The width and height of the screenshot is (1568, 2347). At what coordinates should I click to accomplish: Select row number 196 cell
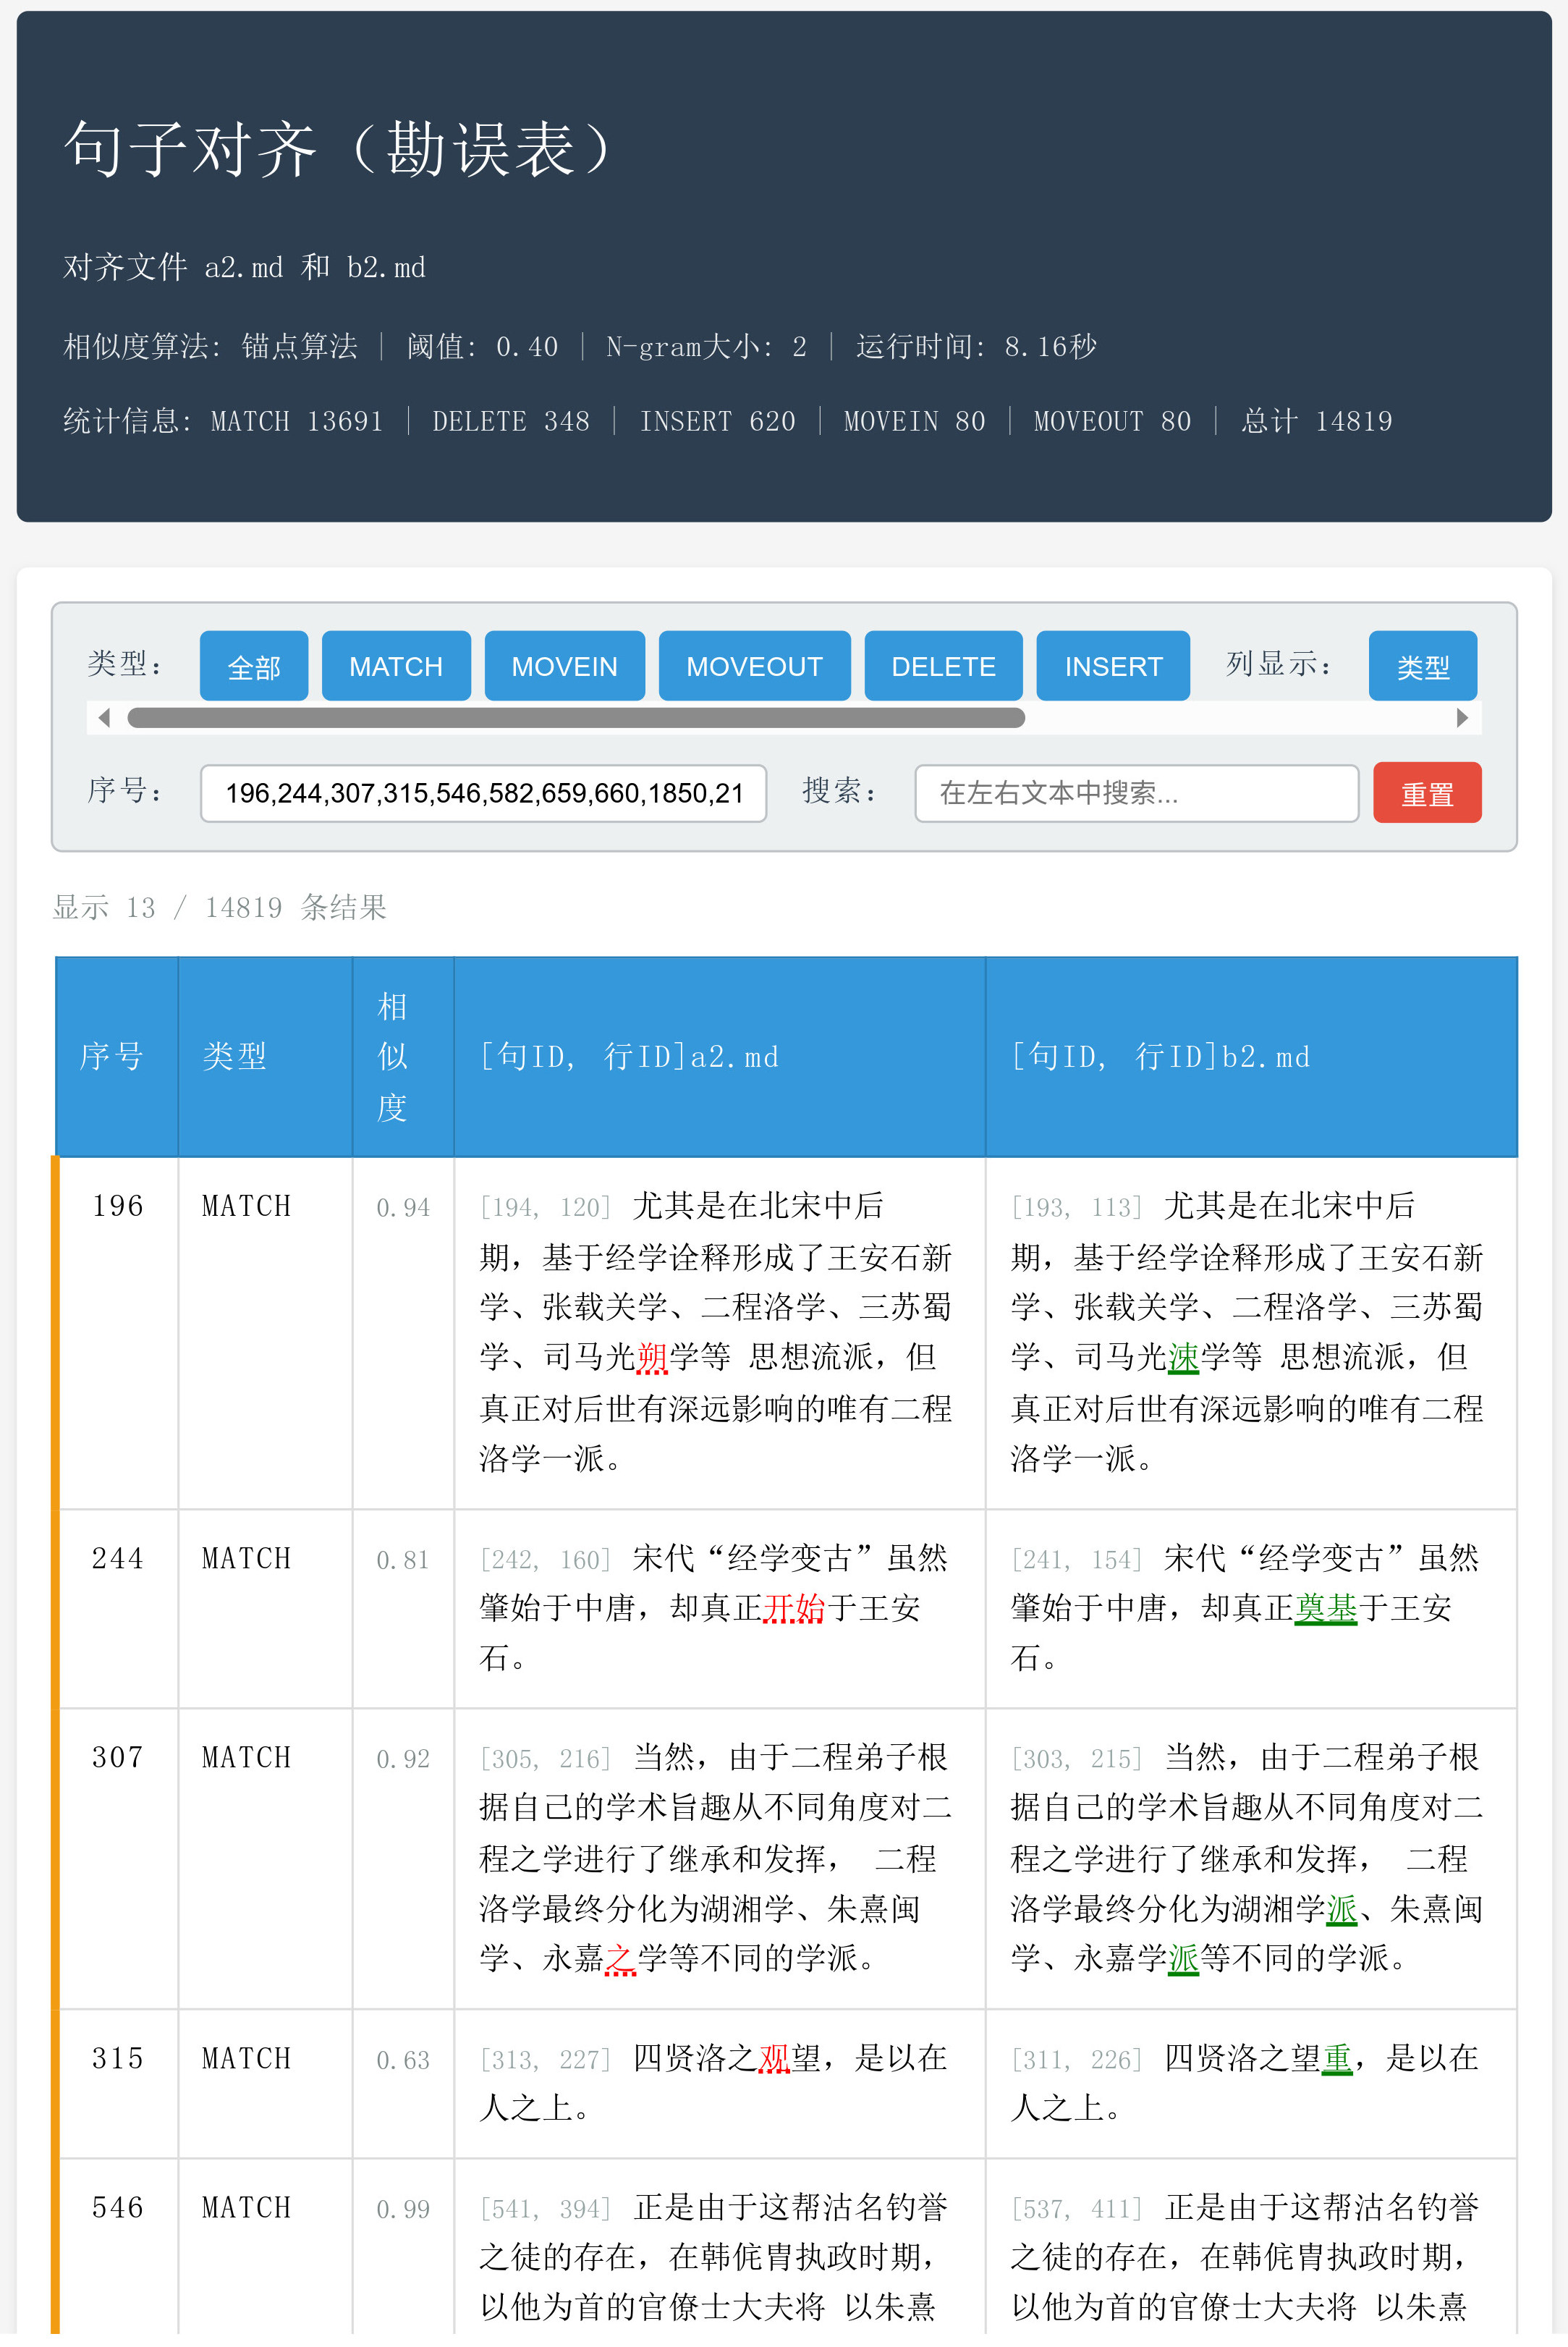click(118, 1206)
